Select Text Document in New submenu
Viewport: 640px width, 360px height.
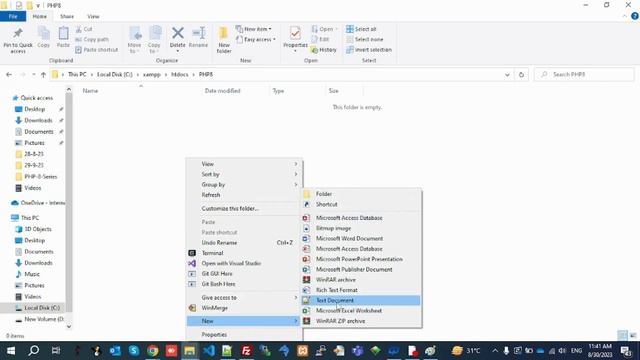(361, 300)
